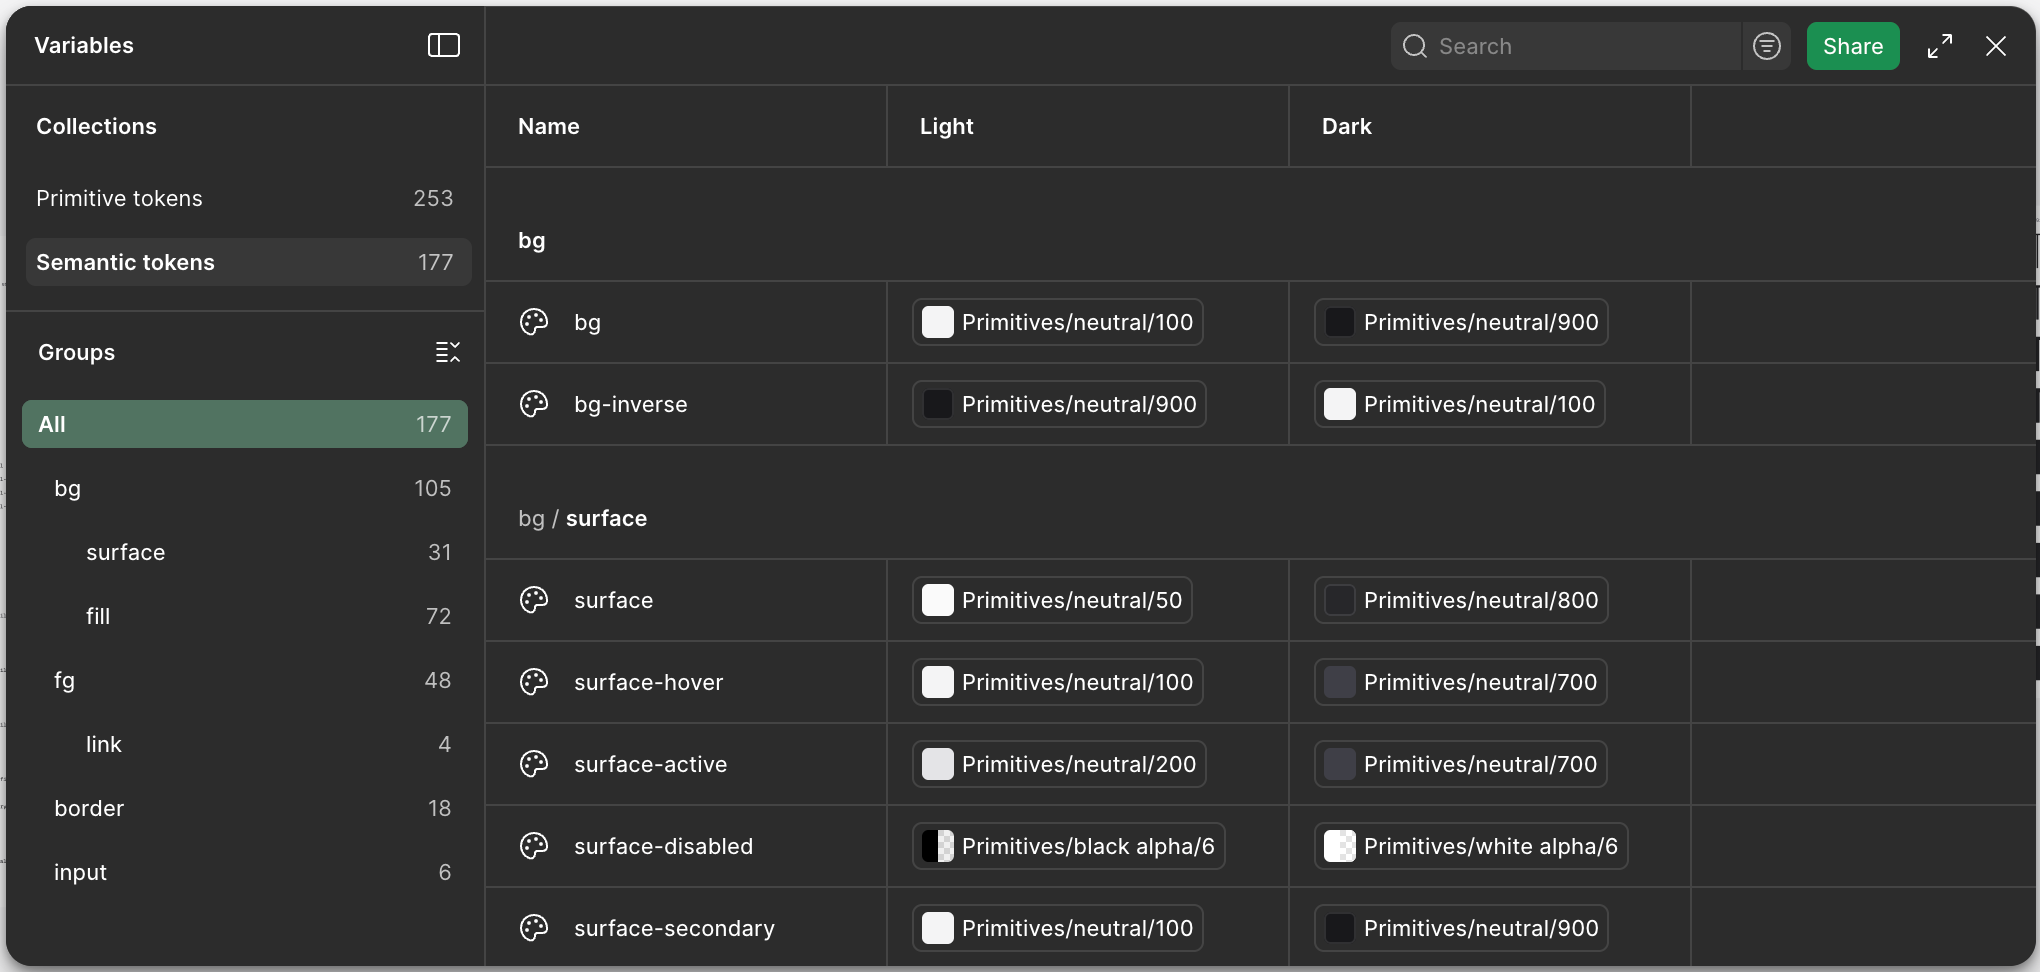Select the bg group in sidebar

tap(245, 488)
